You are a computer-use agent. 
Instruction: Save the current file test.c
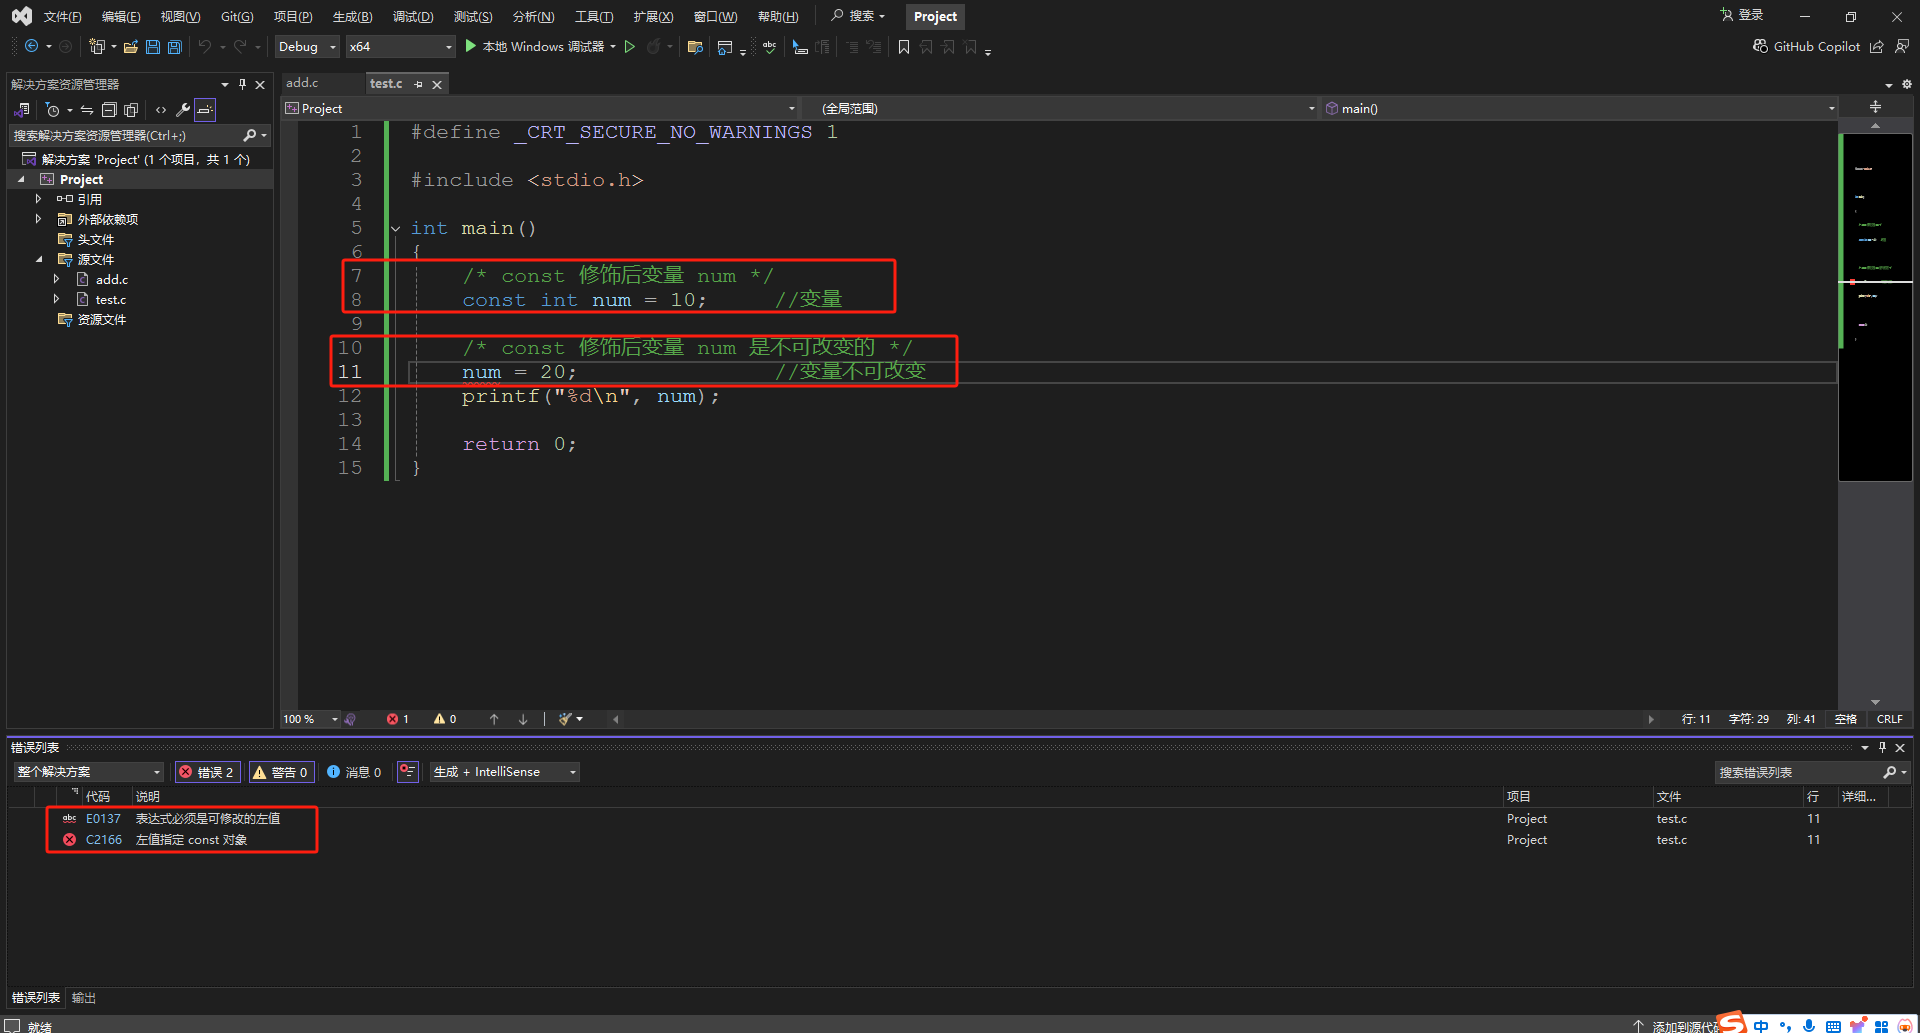[153, 47]
